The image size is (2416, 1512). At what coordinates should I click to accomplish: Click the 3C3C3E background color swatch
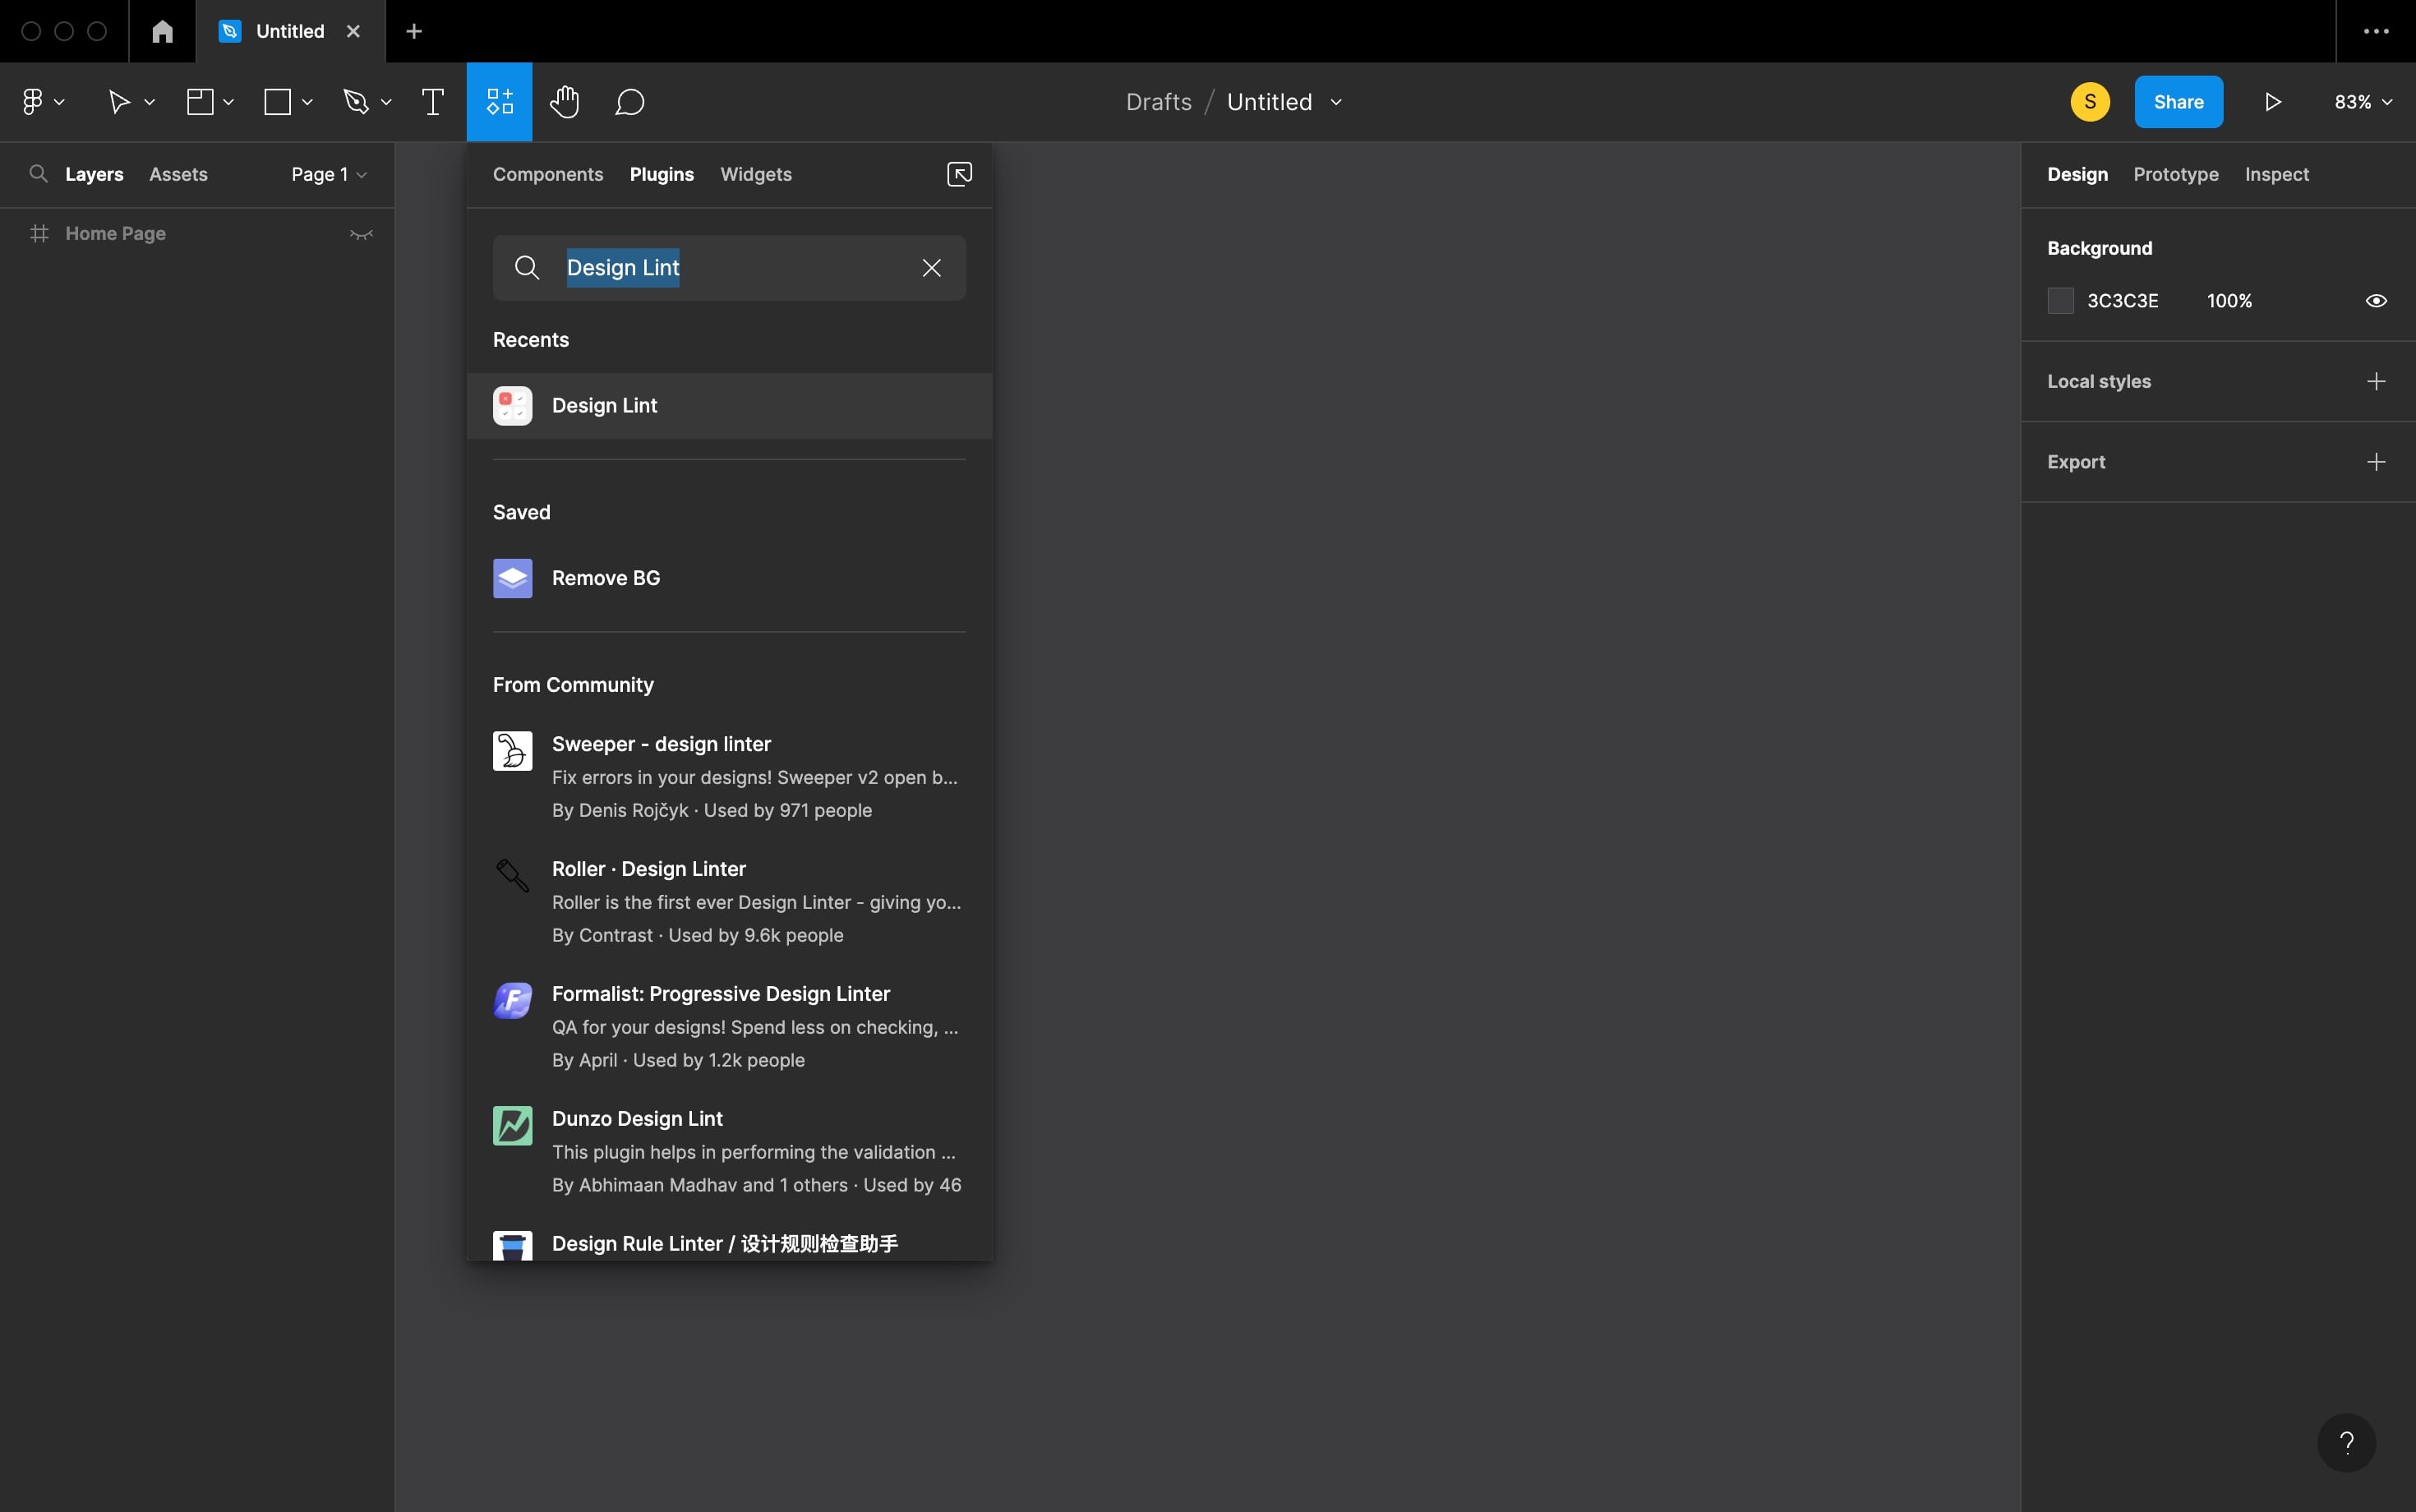pos(2060,301)
